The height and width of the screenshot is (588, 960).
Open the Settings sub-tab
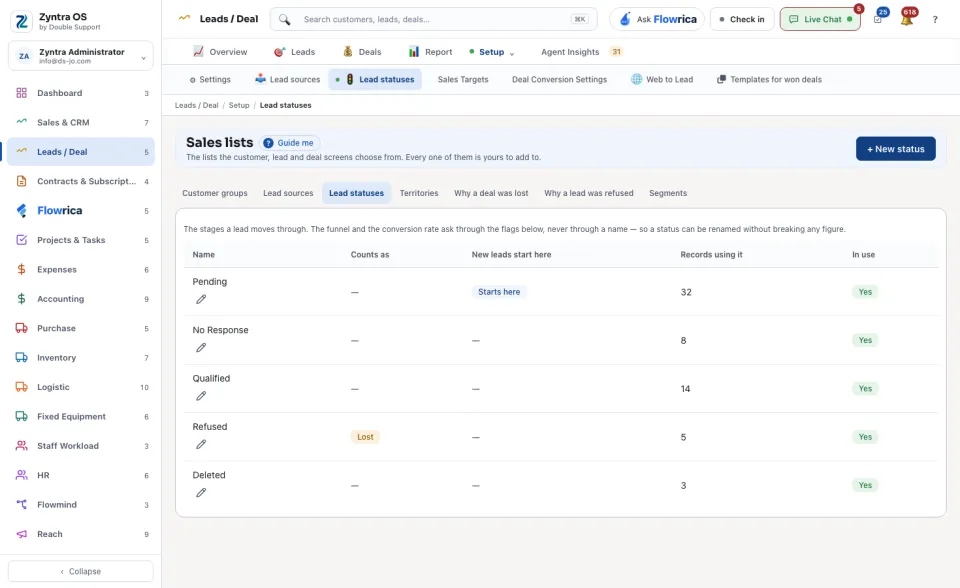point(210,80)
